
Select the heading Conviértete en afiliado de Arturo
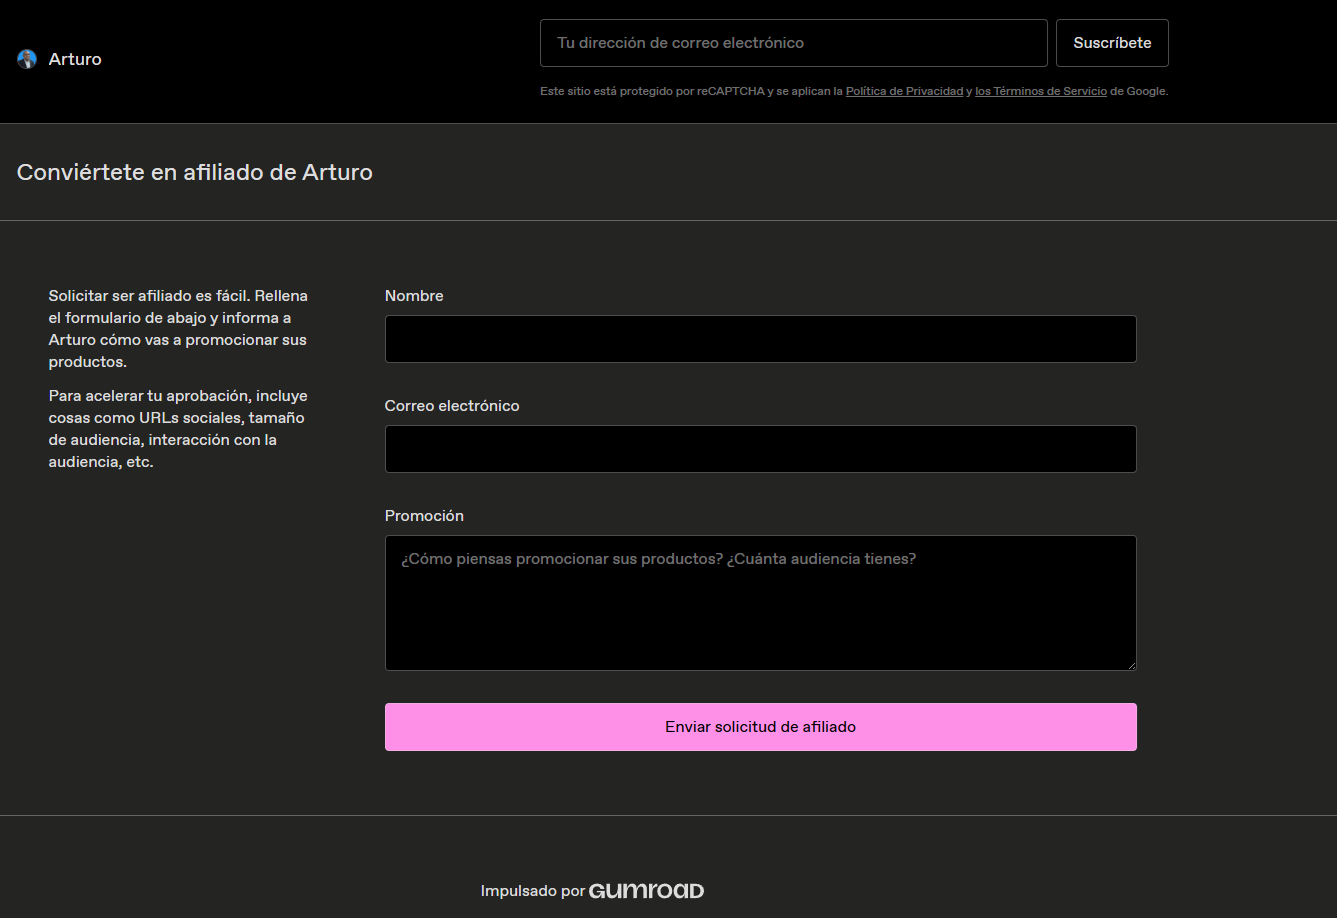point(195,172)
